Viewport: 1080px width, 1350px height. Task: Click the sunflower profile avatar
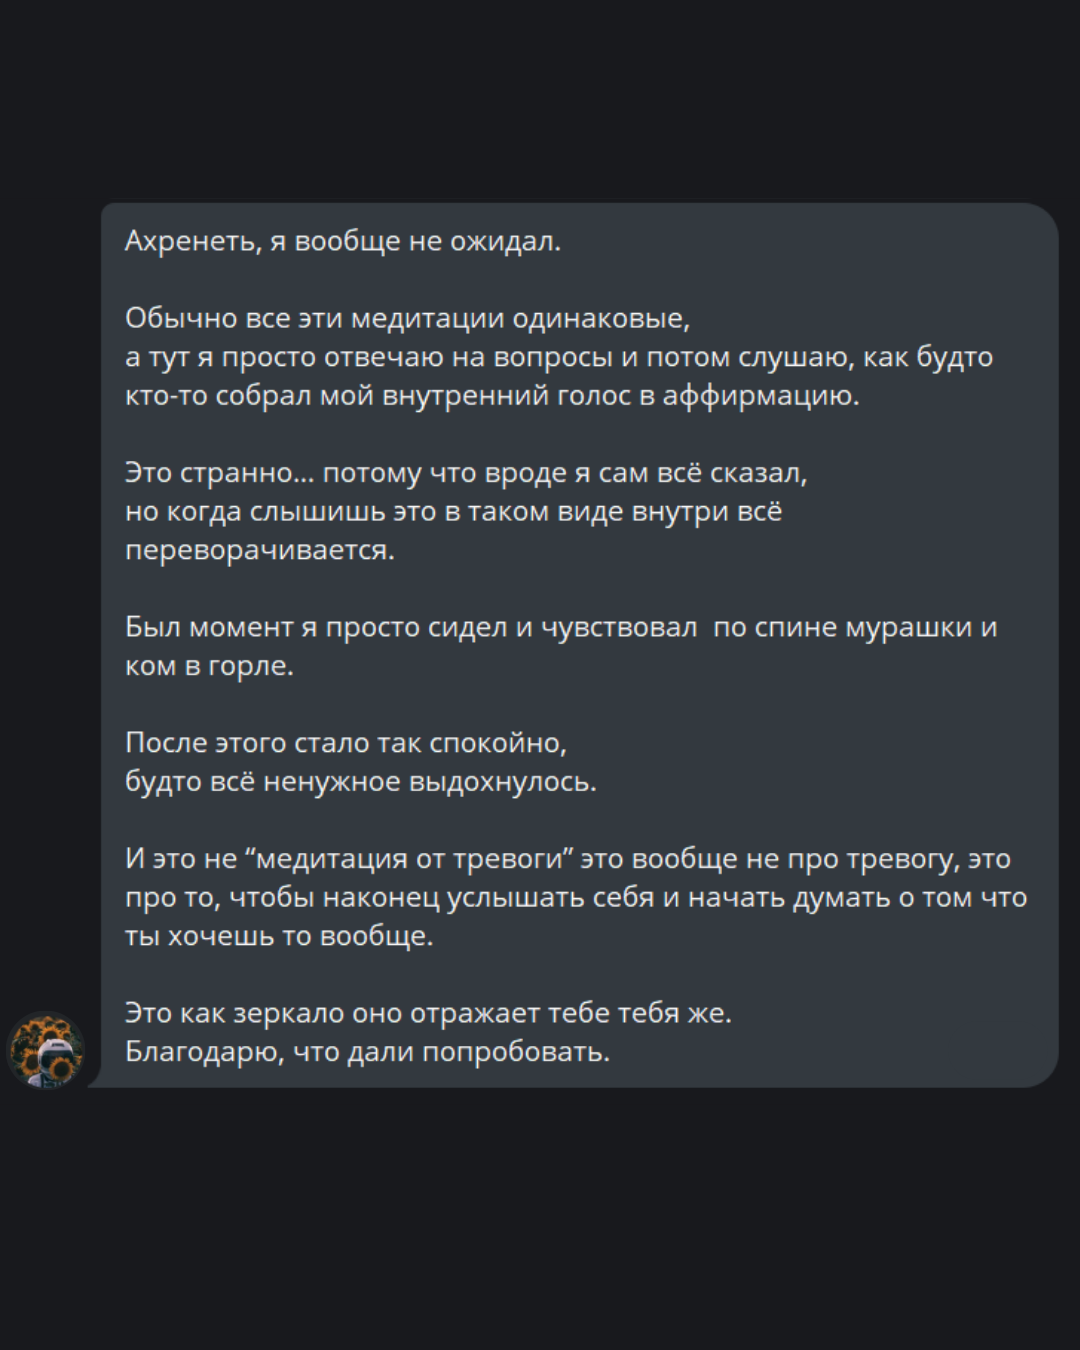coord(46,1049)
